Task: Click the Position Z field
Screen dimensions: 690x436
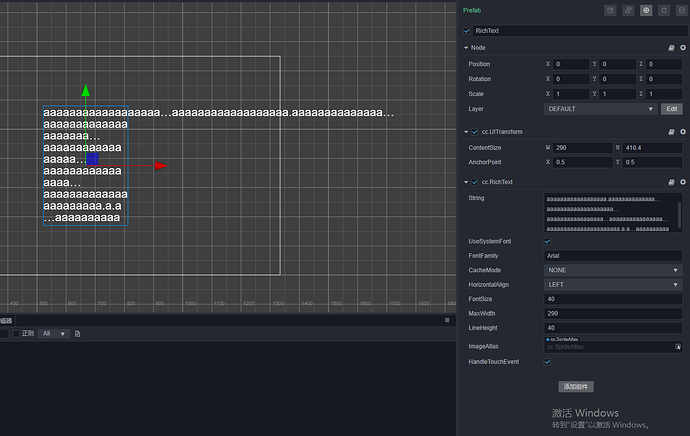Action: point(664,64)
